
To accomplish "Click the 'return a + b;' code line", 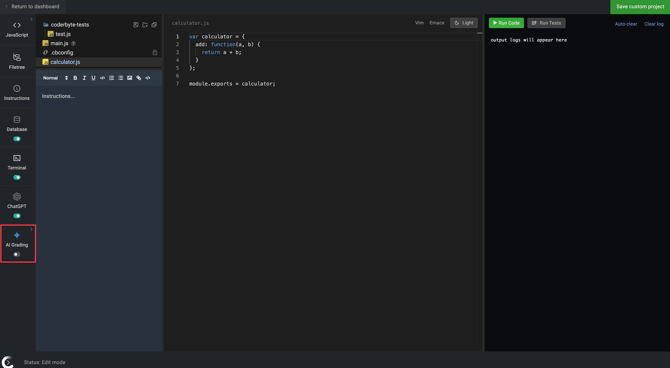I will (221, 52).
